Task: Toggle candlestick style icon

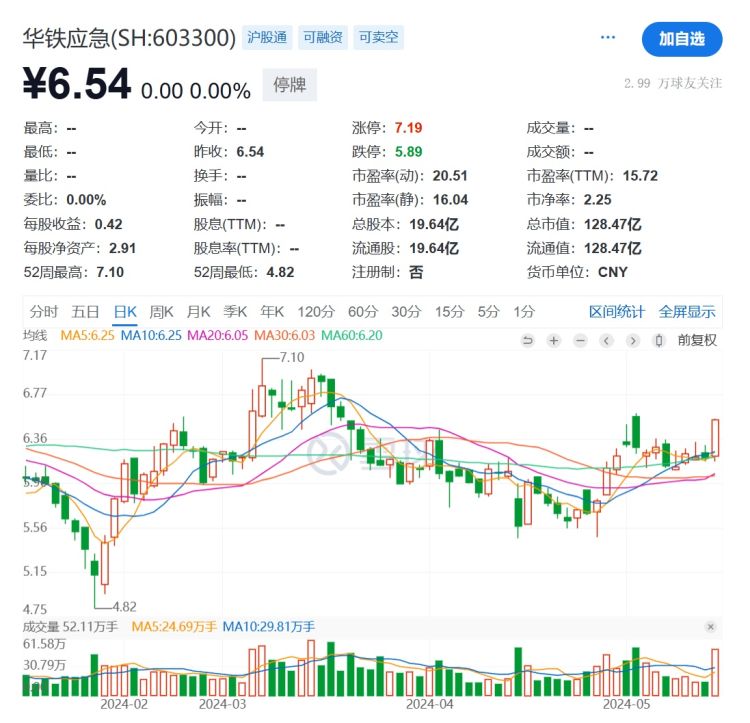Action: (x=659, y=340)
